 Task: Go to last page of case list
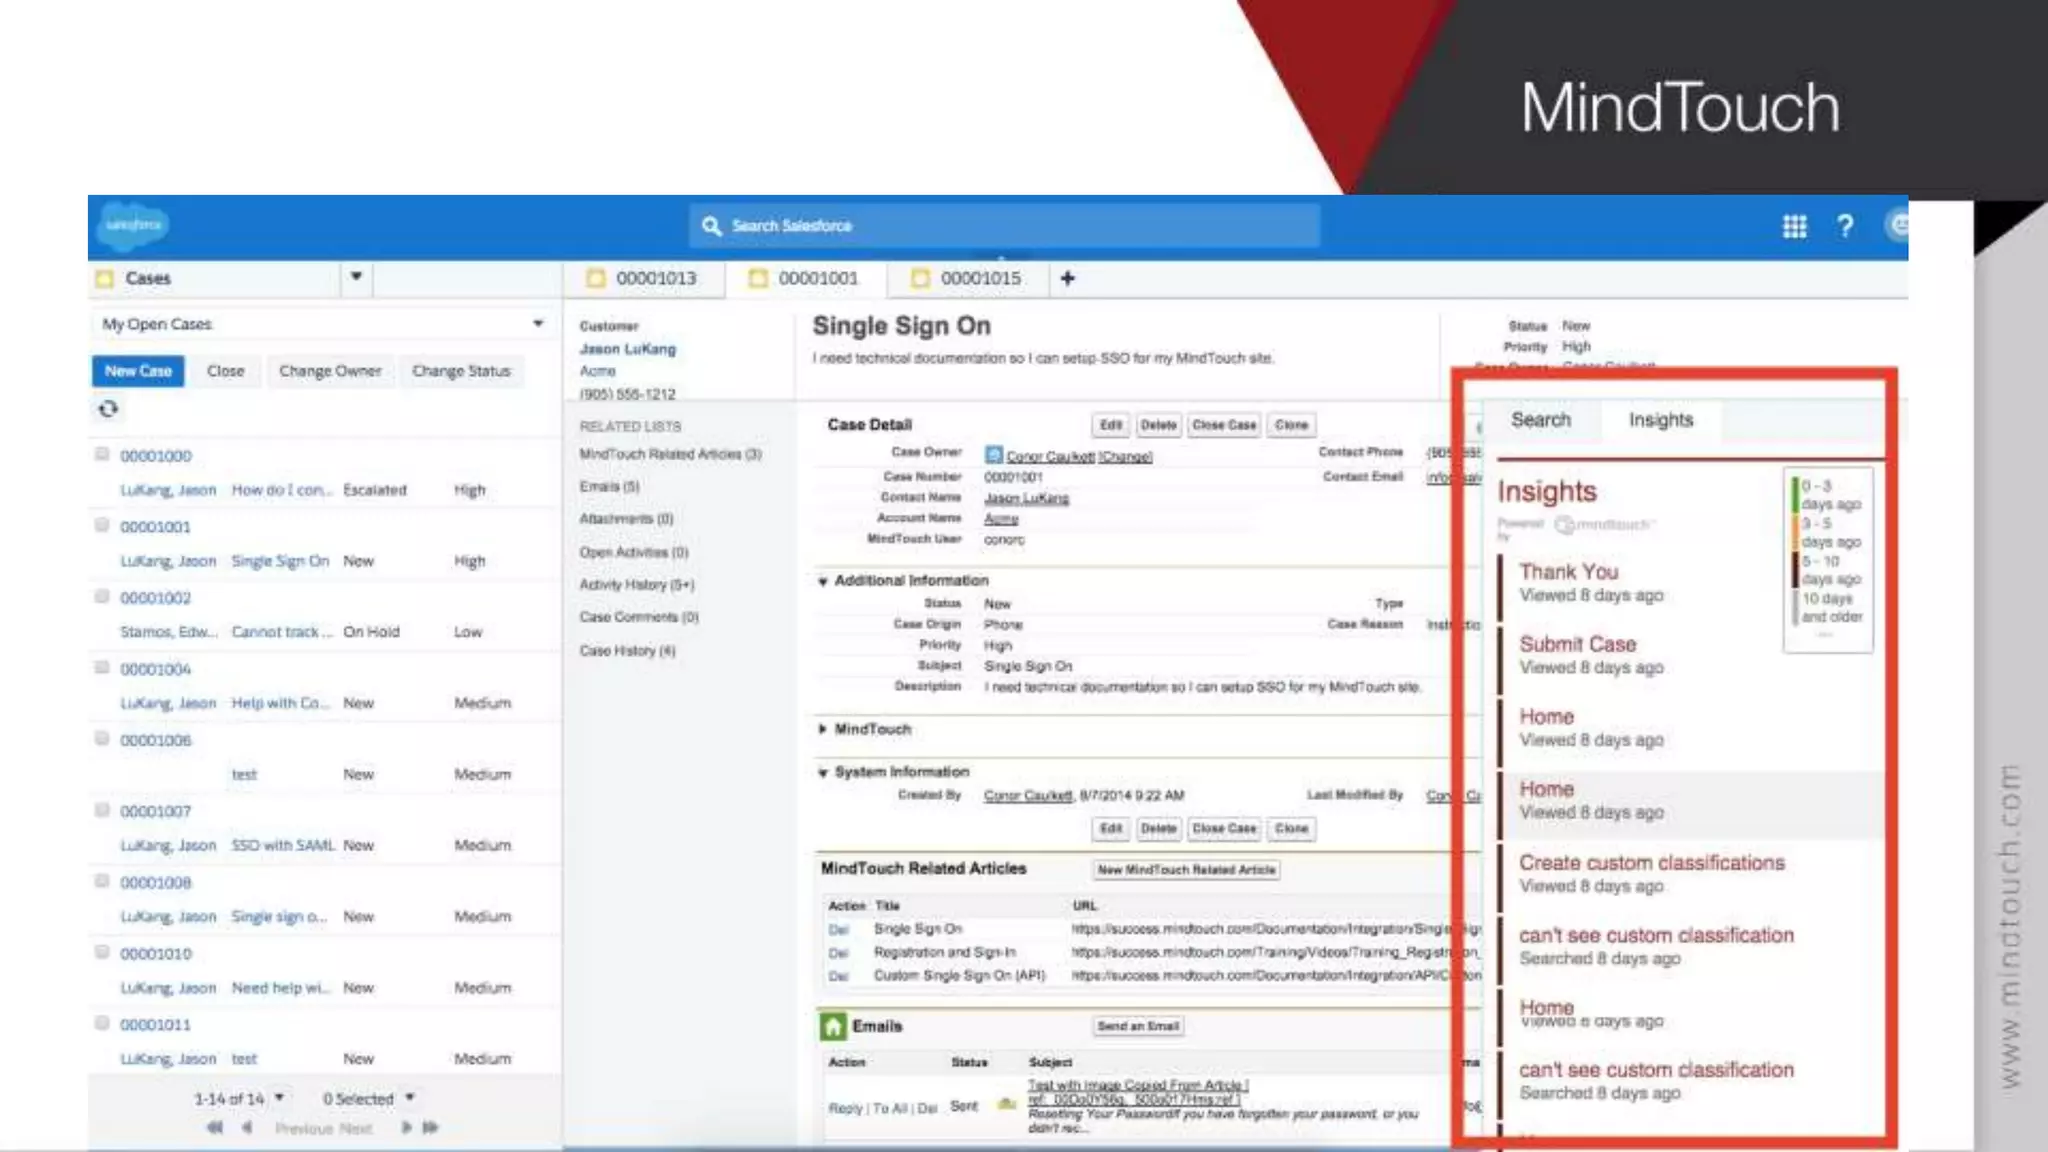pyautogui.click(x=431, y=1127)
